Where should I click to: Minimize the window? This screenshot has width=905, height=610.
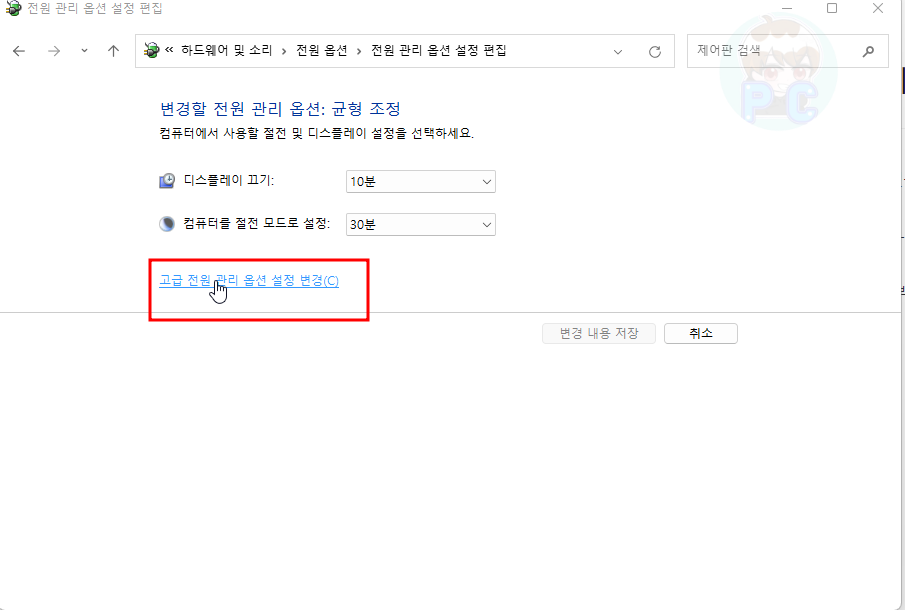[787, 9]
